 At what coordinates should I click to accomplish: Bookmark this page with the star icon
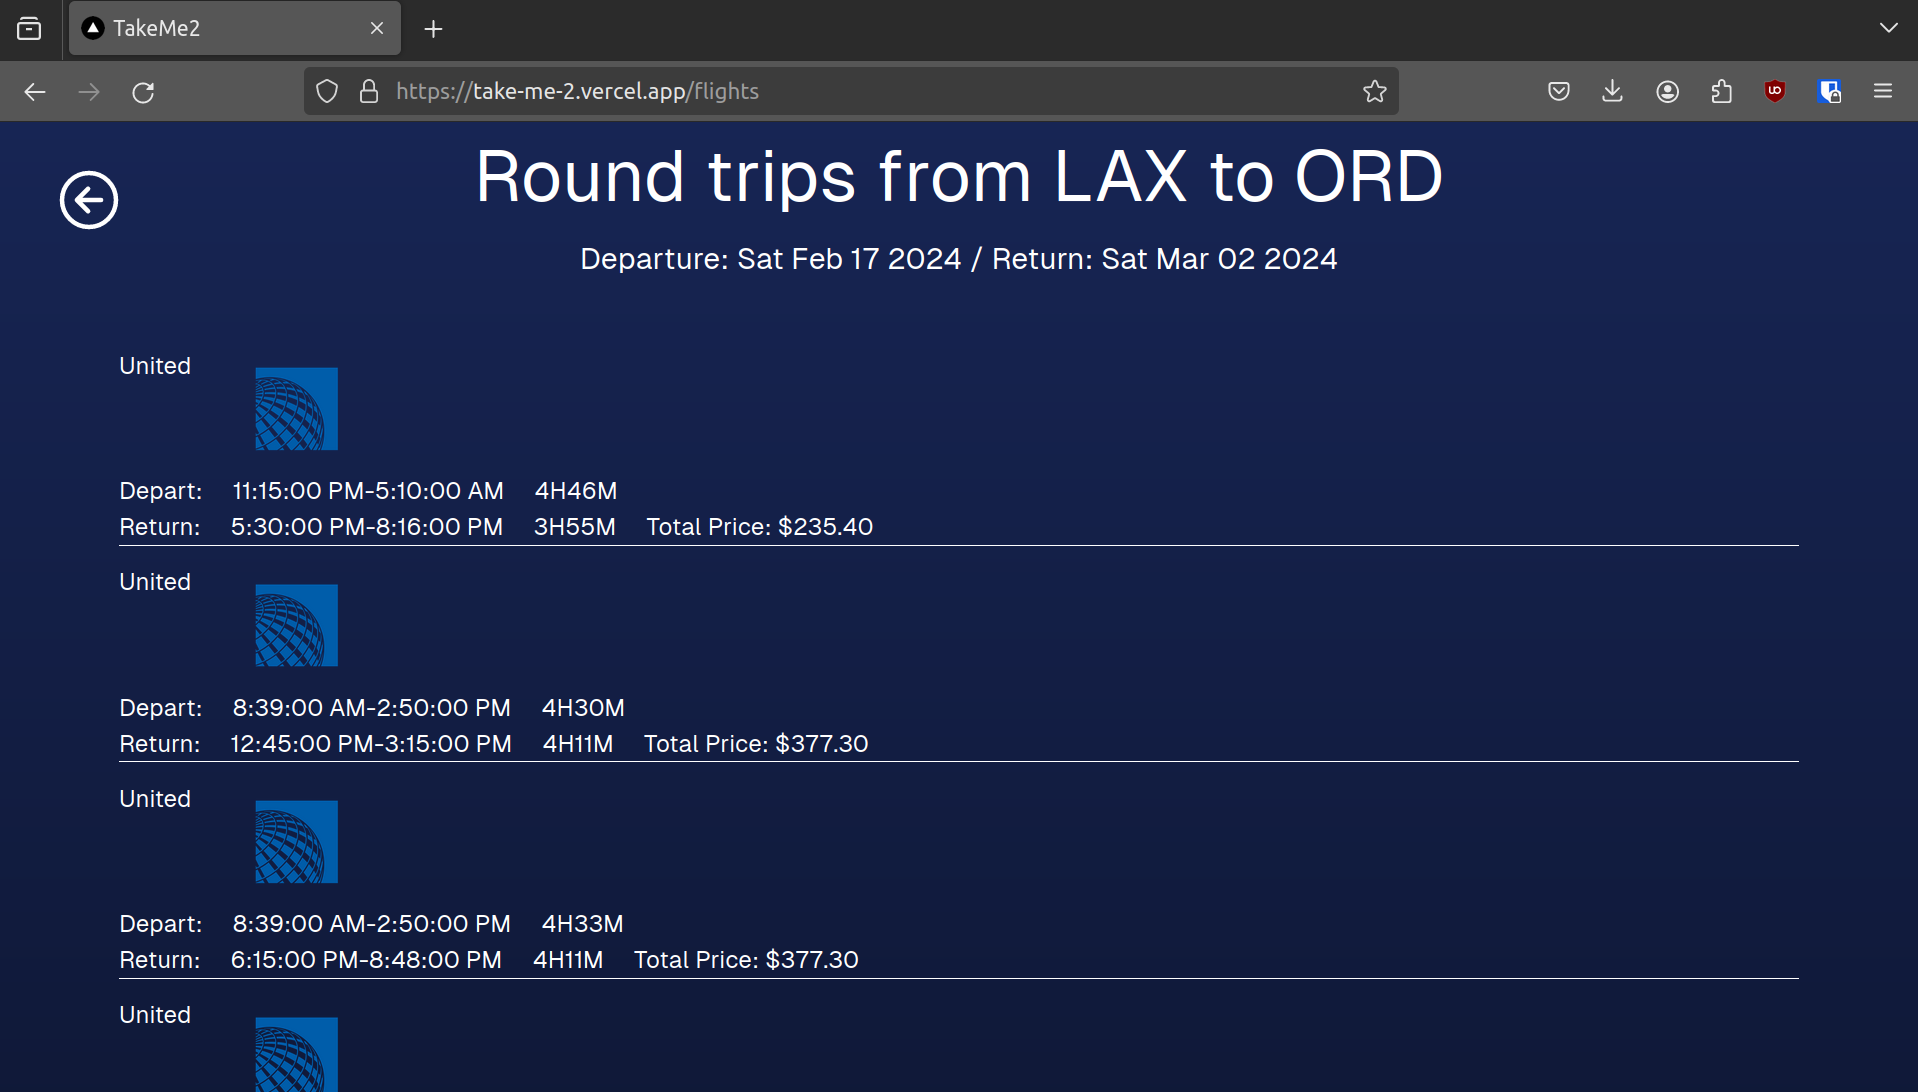pos(1374,92)
